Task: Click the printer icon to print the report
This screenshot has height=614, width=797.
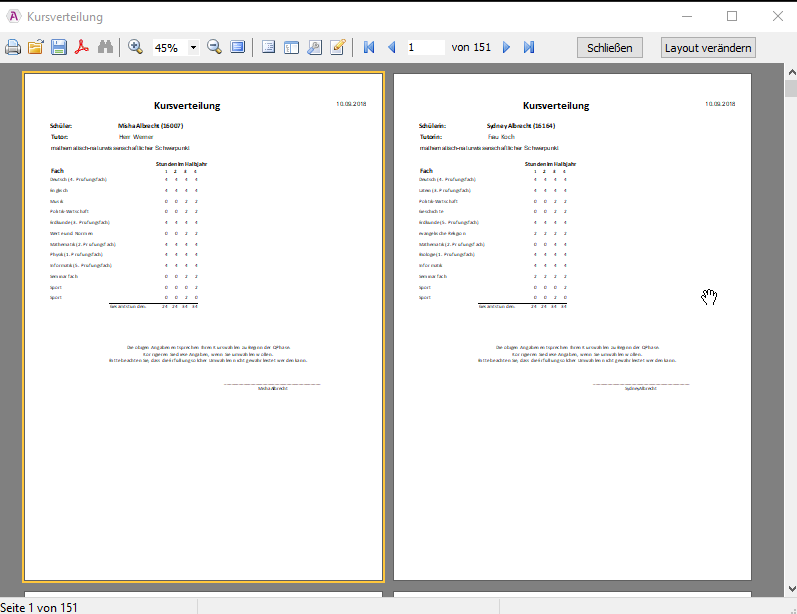Action: pyautogui.click(x=13, y=47)
